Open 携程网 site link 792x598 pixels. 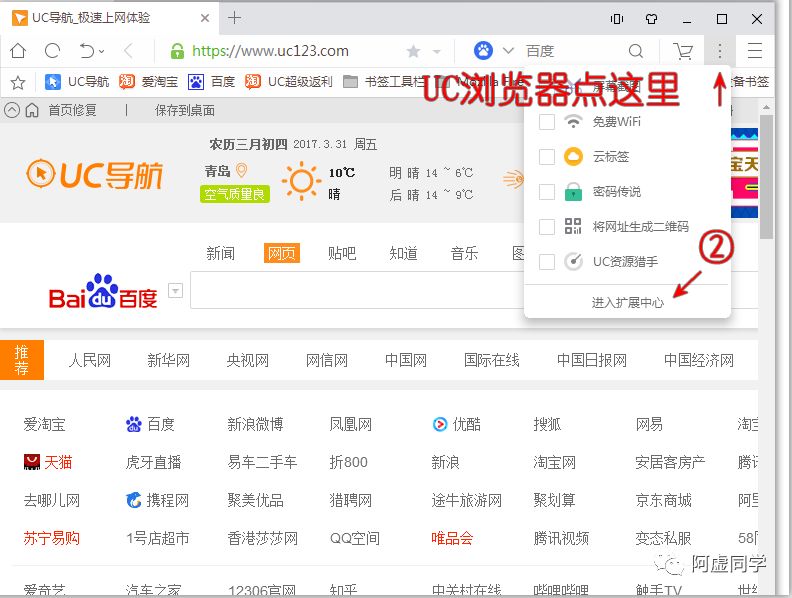click(157, 500)
